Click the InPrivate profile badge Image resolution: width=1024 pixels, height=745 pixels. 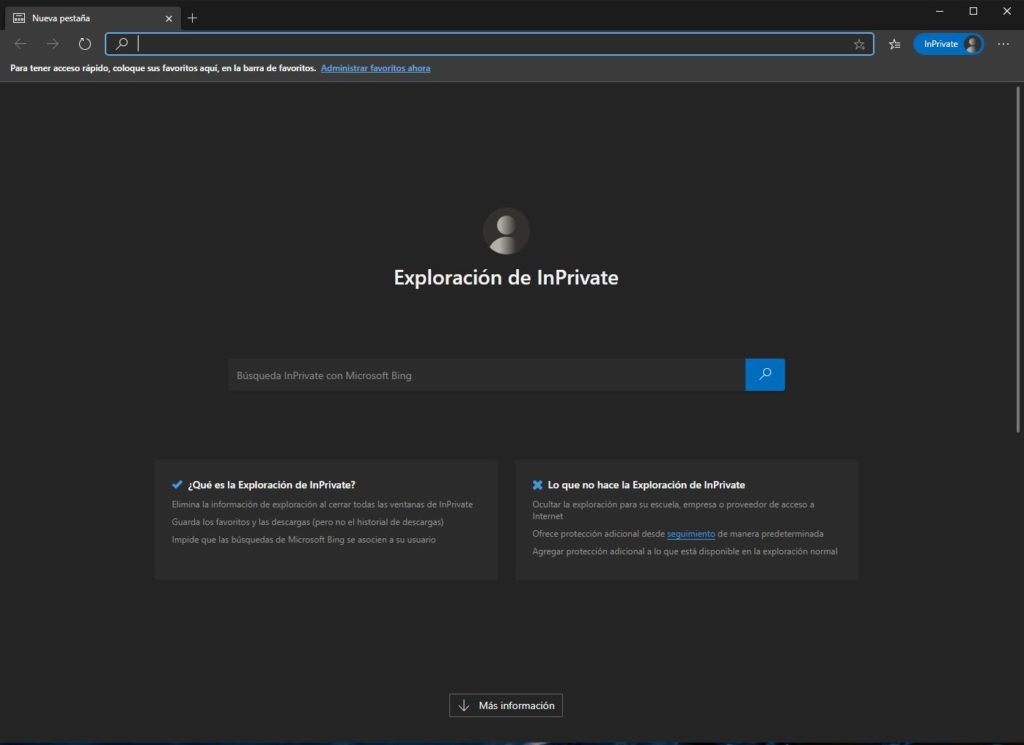(x=948, y=44)
